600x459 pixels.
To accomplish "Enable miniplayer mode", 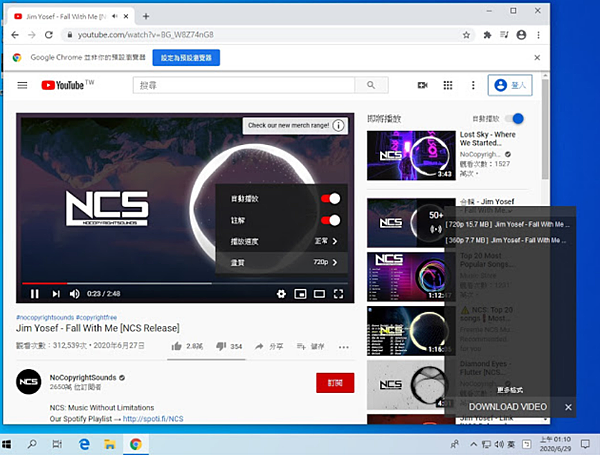I will (300, 294).
